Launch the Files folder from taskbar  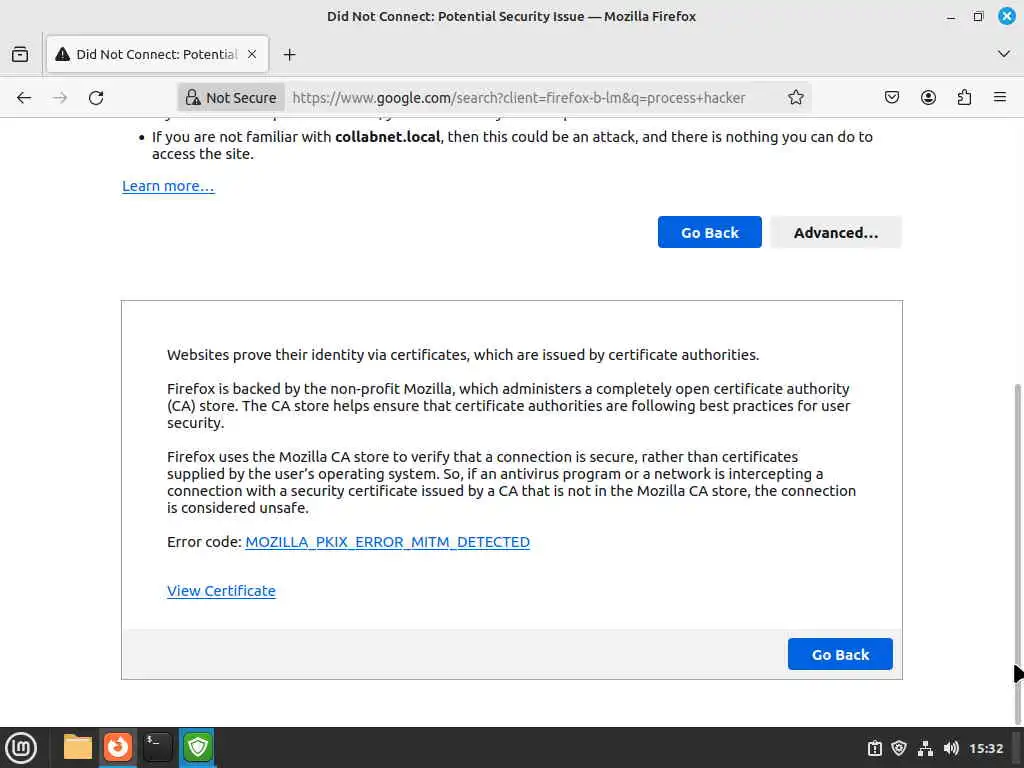point(78,747)
